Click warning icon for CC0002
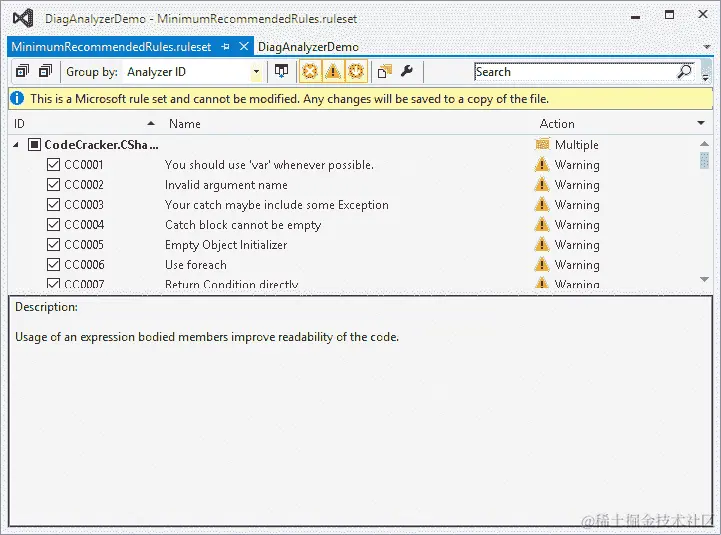The image size is (721, 535). click(542, 184)
